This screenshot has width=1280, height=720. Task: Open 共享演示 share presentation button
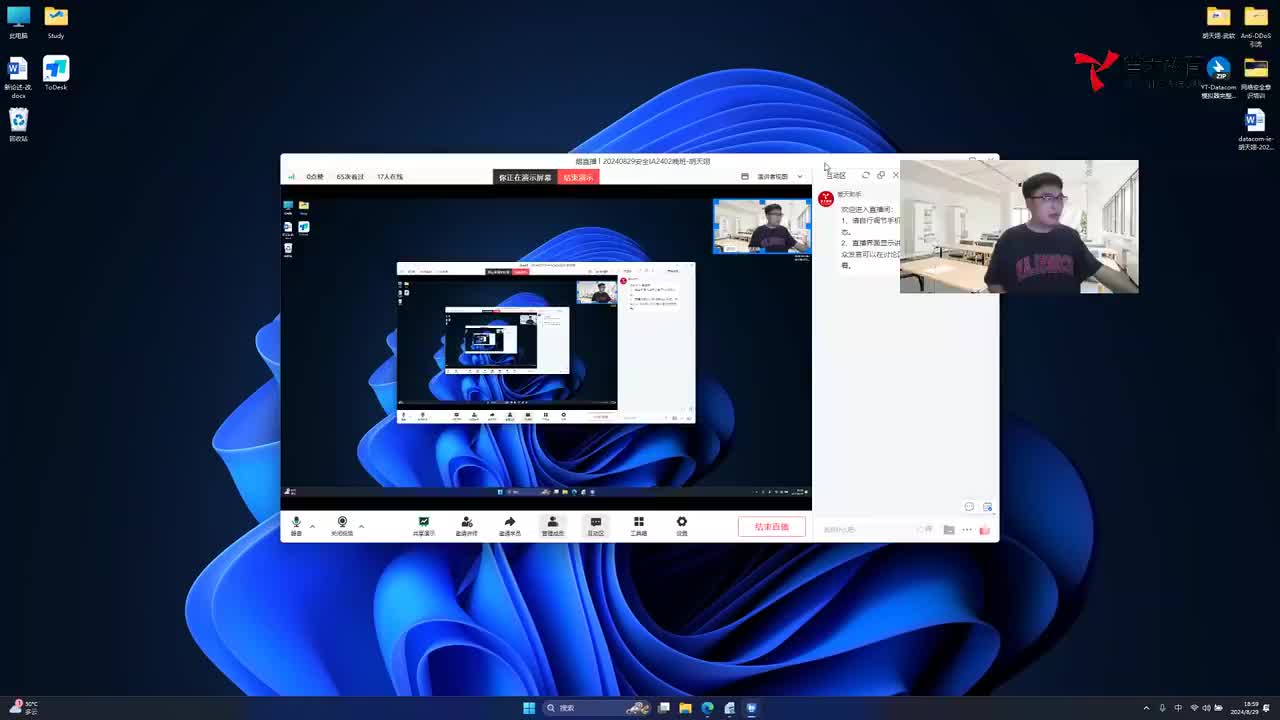424,525
